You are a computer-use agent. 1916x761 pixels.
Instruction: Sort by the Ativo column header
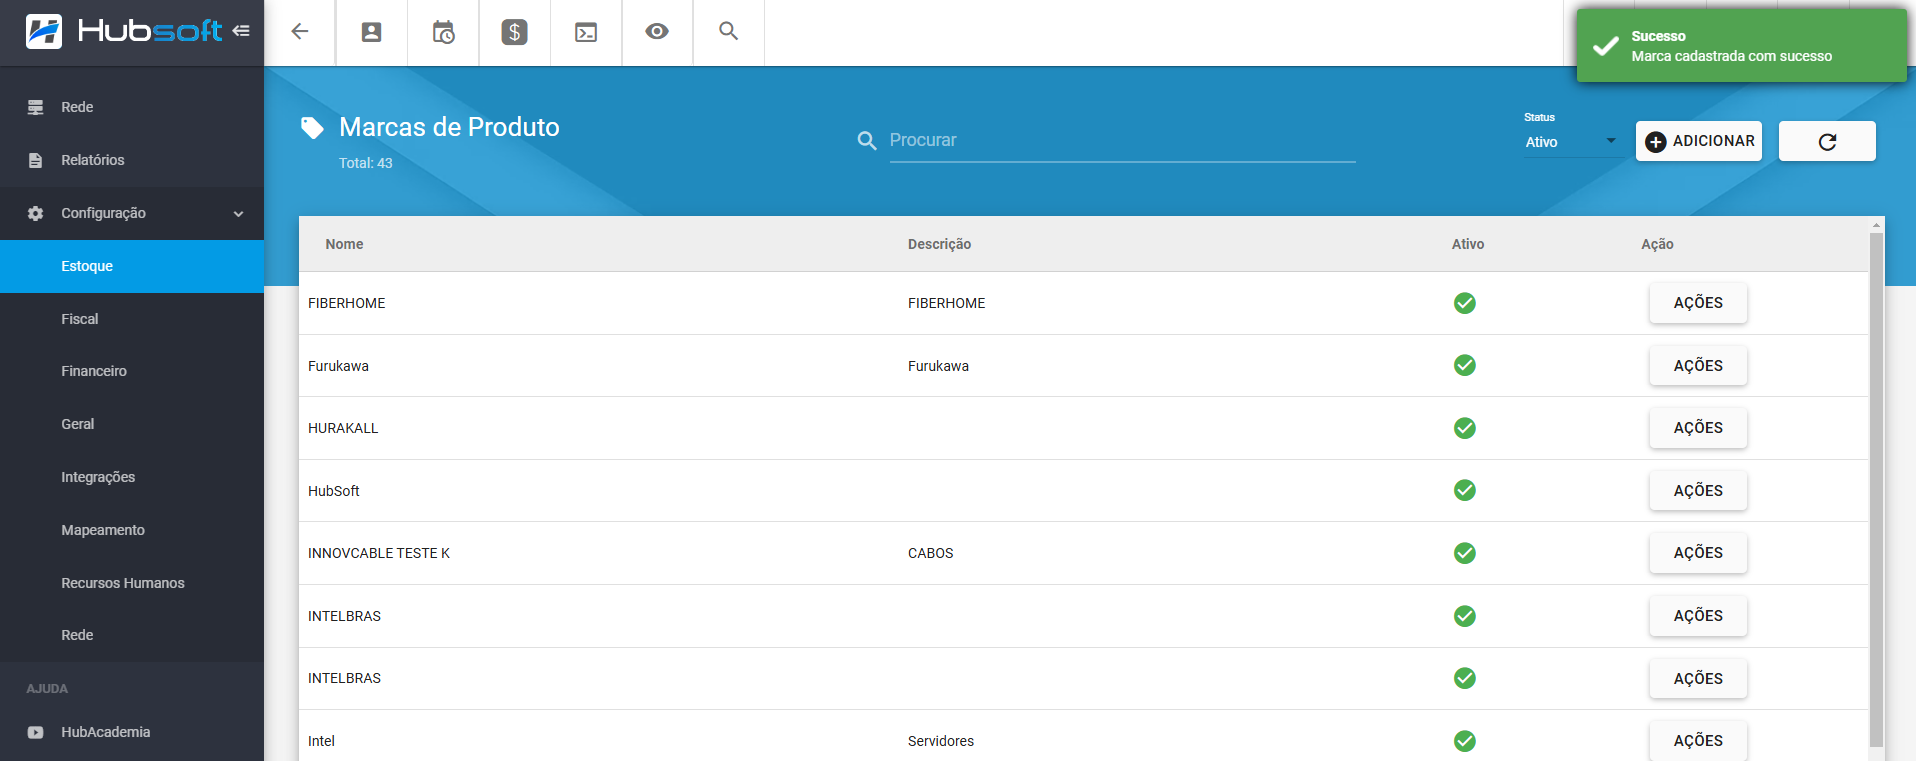(x=1468, y=244)
